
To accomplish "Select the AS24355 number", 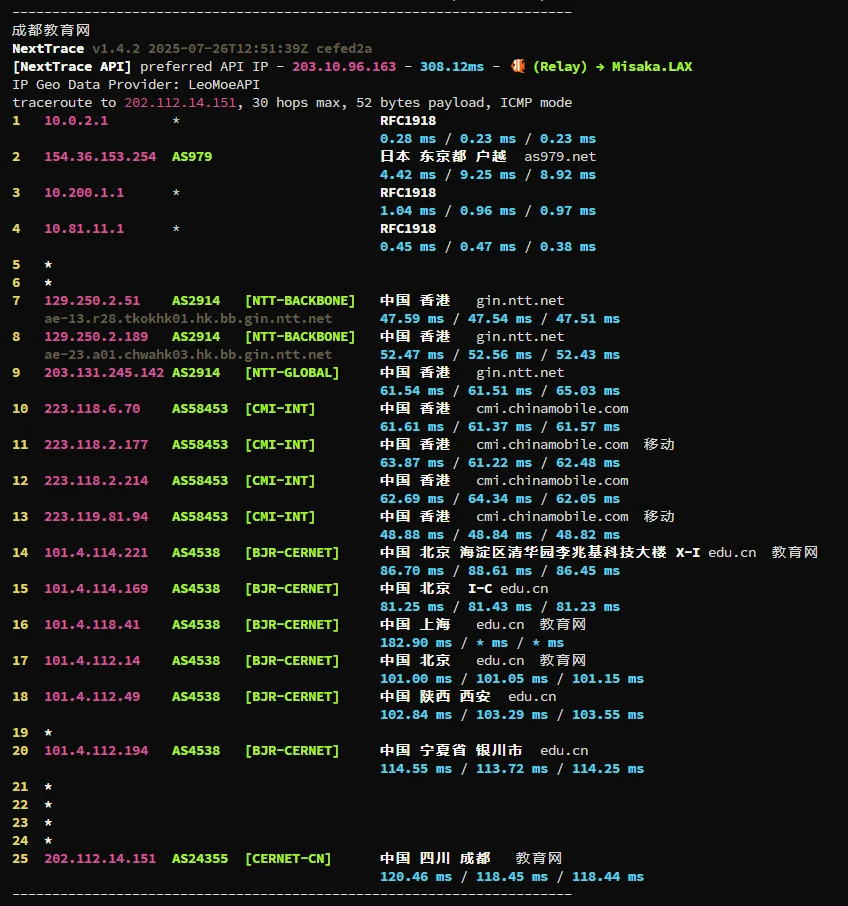I will [x=200, y=859].
